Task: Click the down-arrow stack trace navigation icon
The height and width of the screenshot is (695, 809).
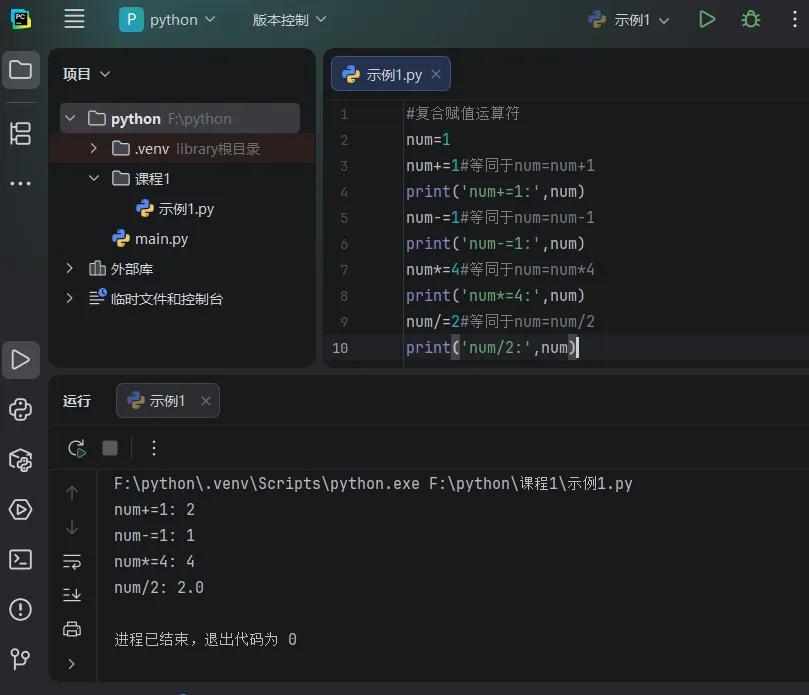Action: point(72,527)
